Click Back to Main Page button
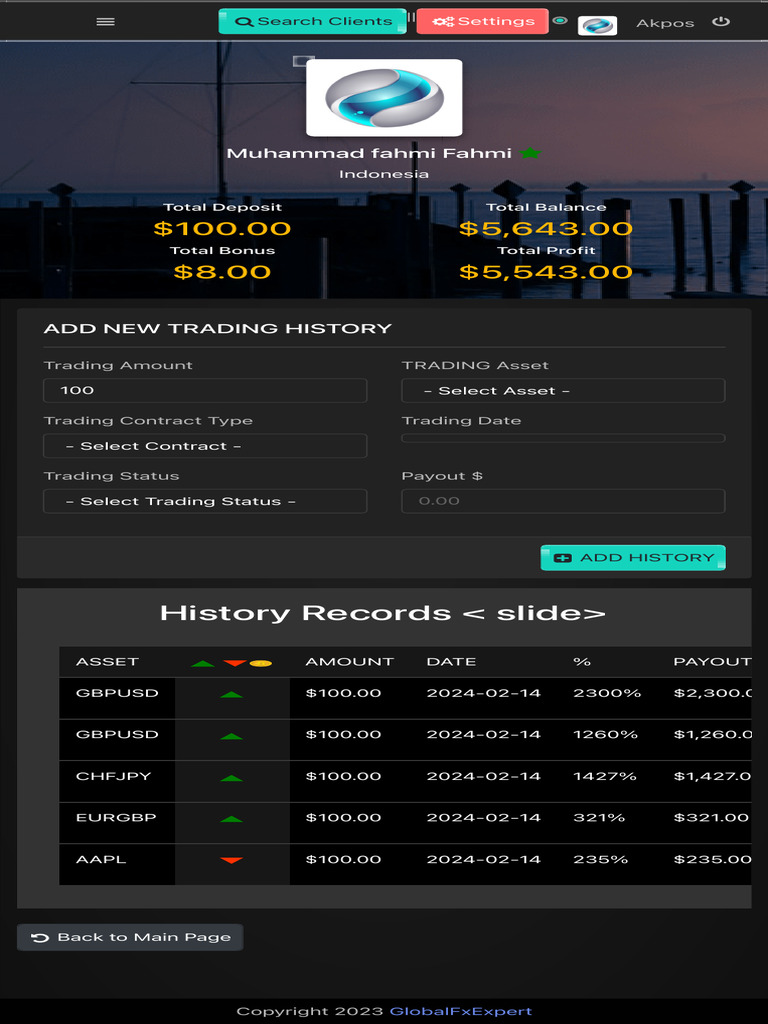Image resolution: width=768 pixels, height=1024 pixels. pyautogui.click(x=130, y=937)
